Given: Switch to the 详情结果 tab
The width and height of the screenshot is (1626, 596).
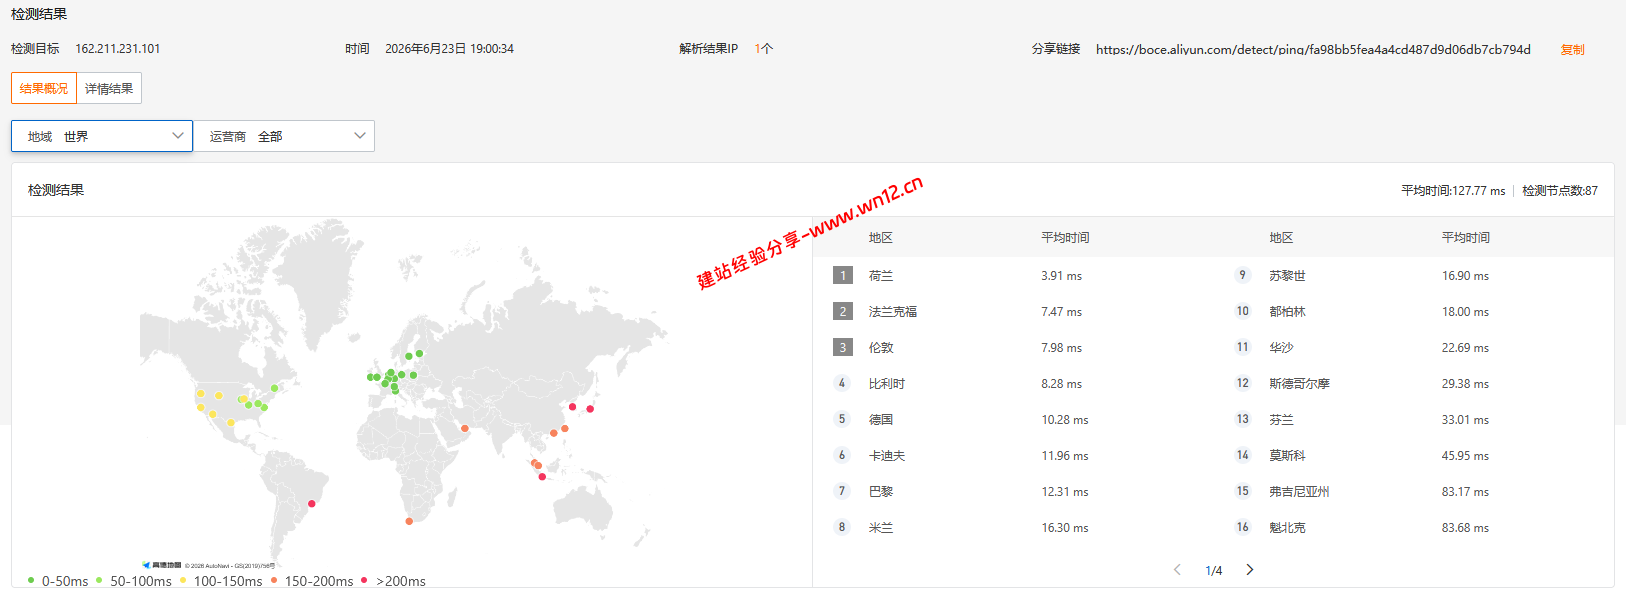Looking at the screenshot, I should coord(109,88).
